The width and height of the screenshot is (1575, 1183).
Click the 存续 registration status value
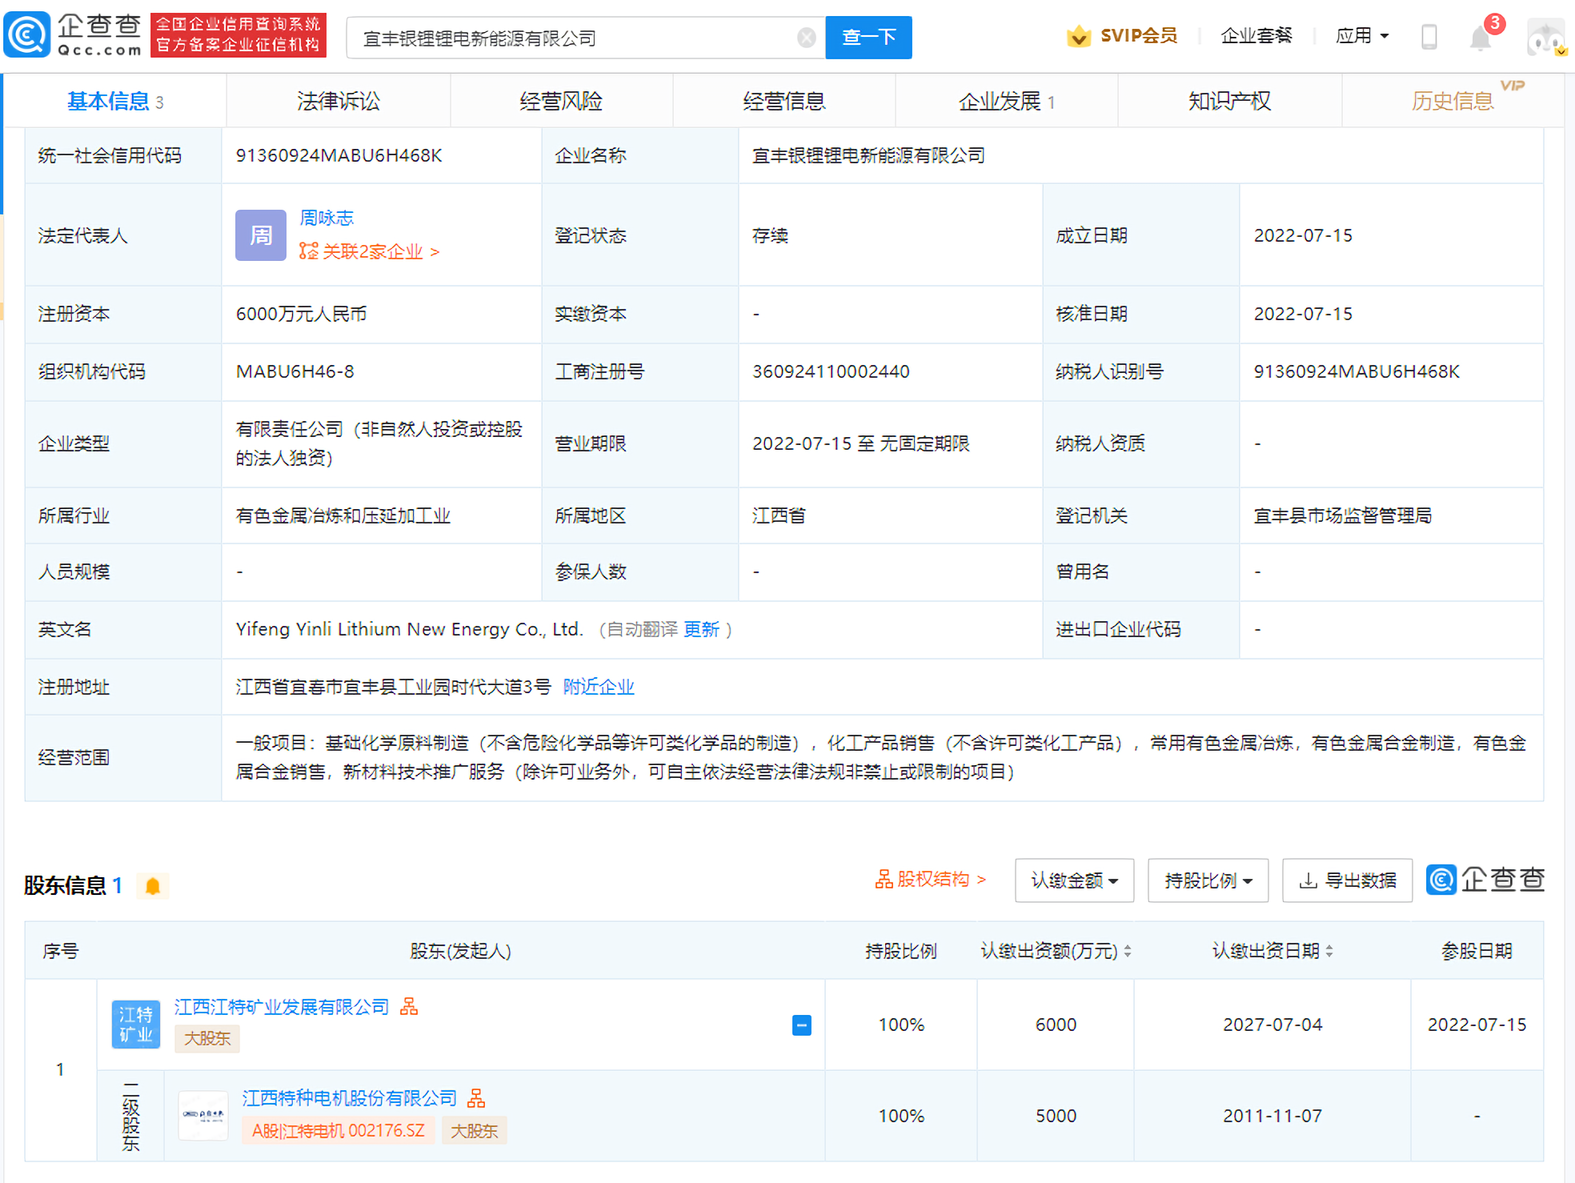click(770, 236)
